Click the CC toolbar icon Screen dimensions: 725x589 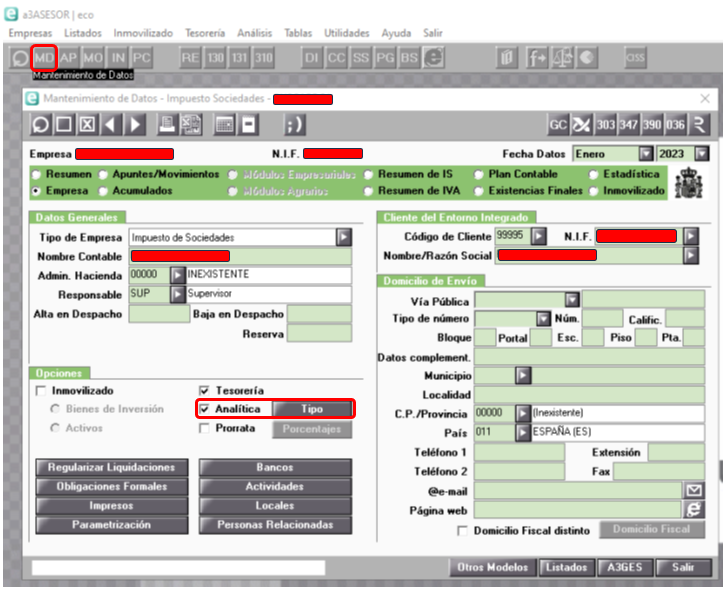[336, 58]
